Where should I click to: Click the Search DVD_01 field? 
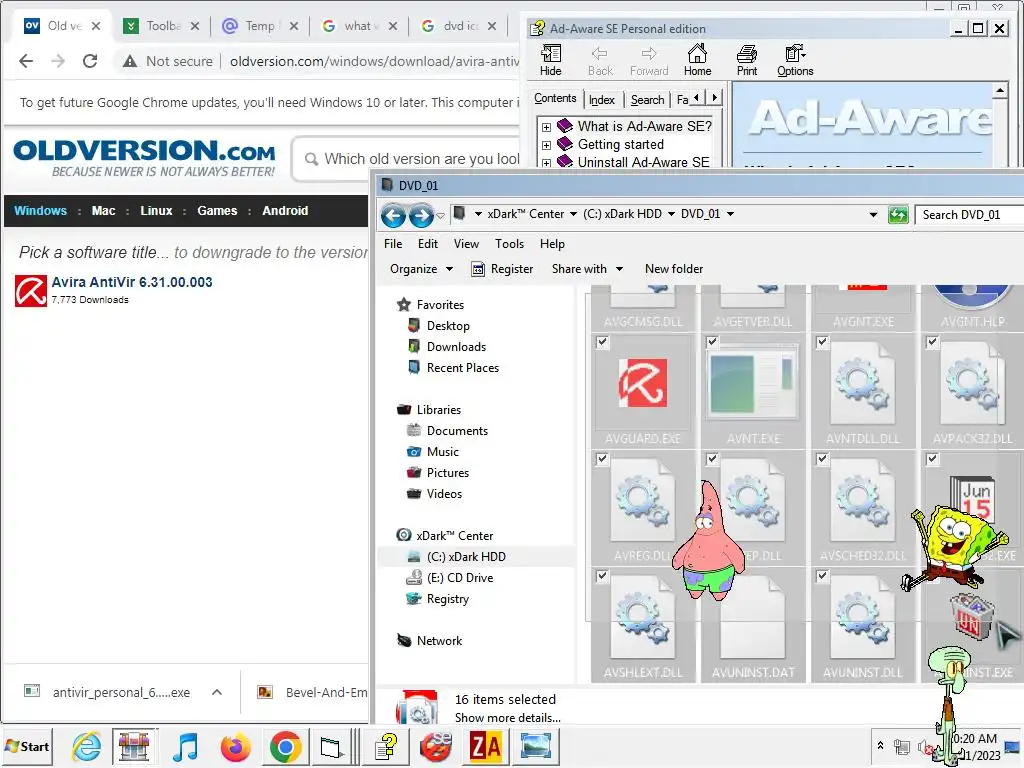click(969, 215)
